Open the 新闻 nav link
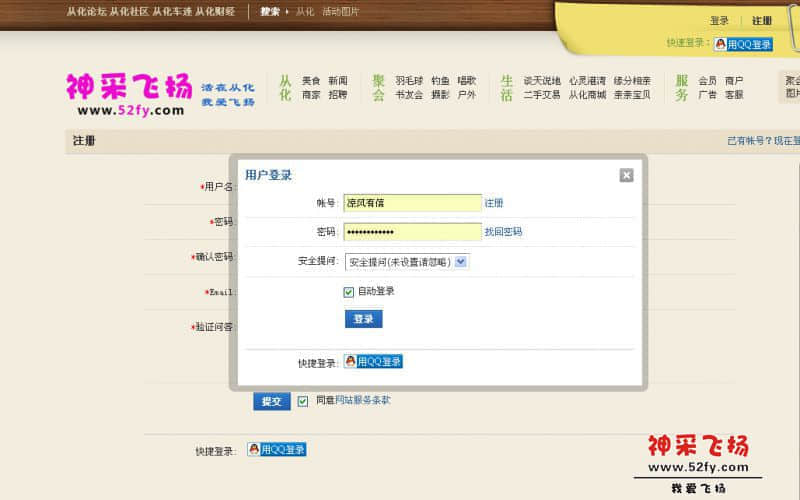Image resolution: width=800 pixels, height=500 pixels. click(338, 81)
